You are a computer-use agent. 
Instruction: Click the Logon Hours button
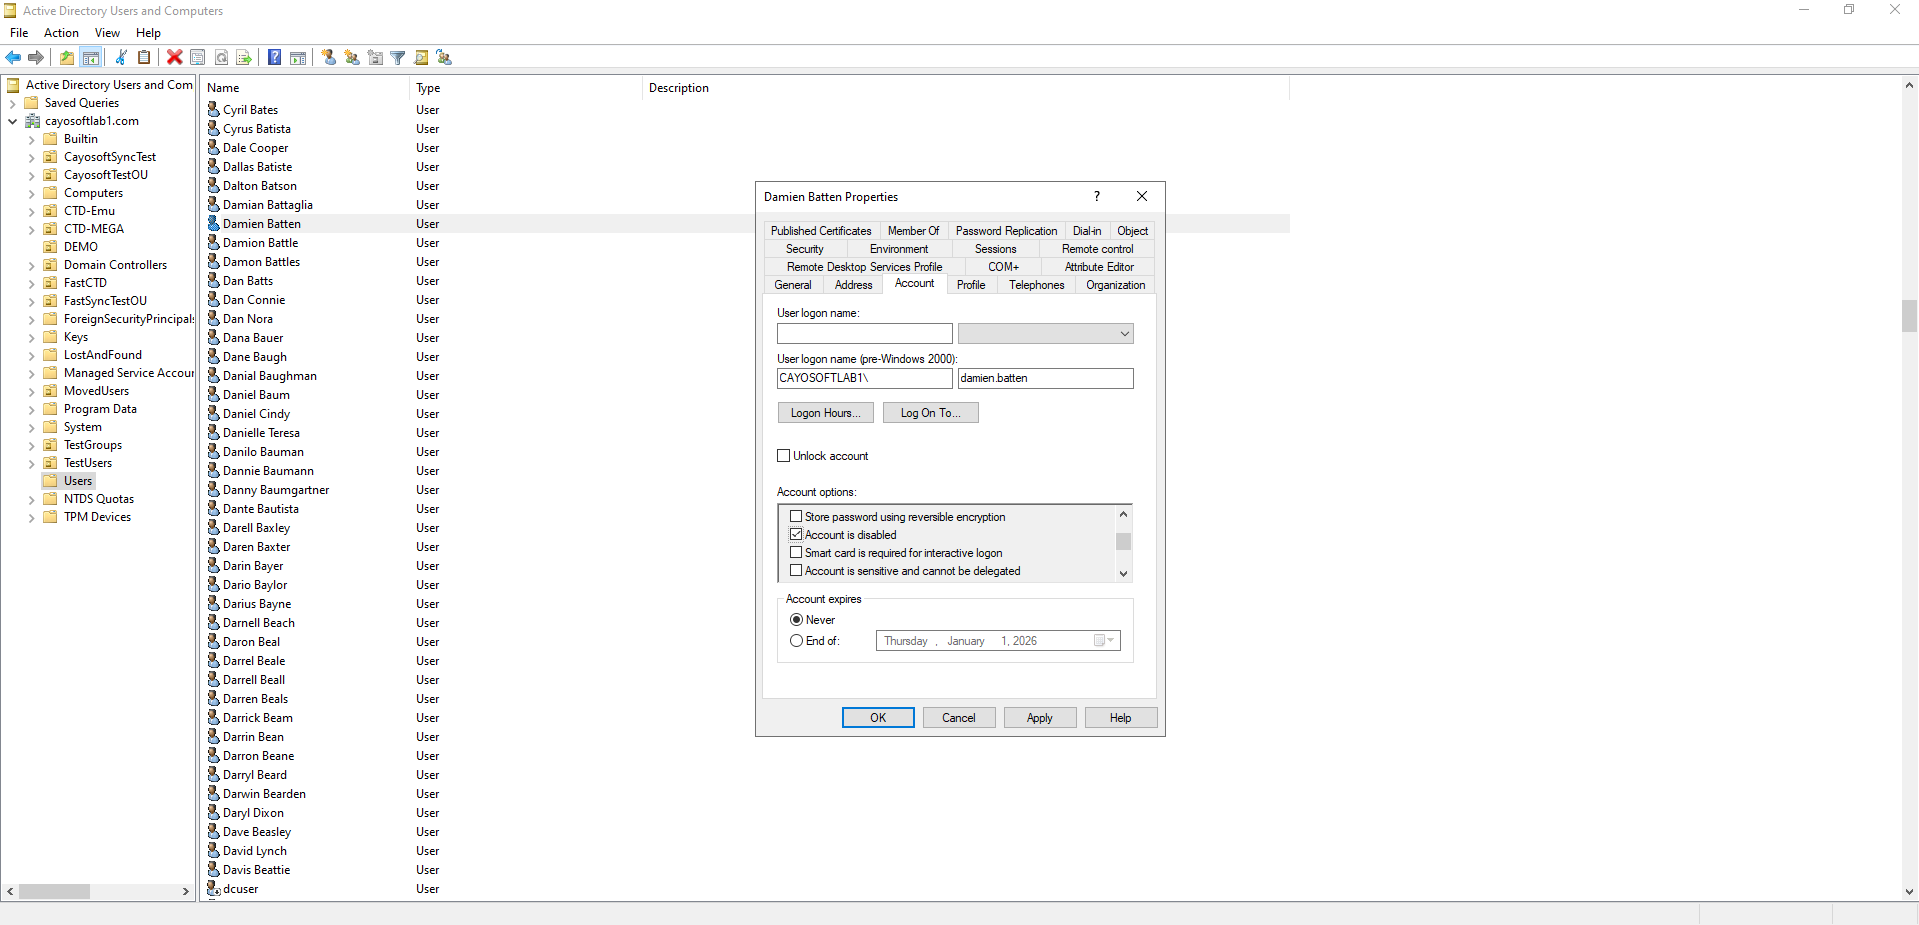(x=824, y=412)
